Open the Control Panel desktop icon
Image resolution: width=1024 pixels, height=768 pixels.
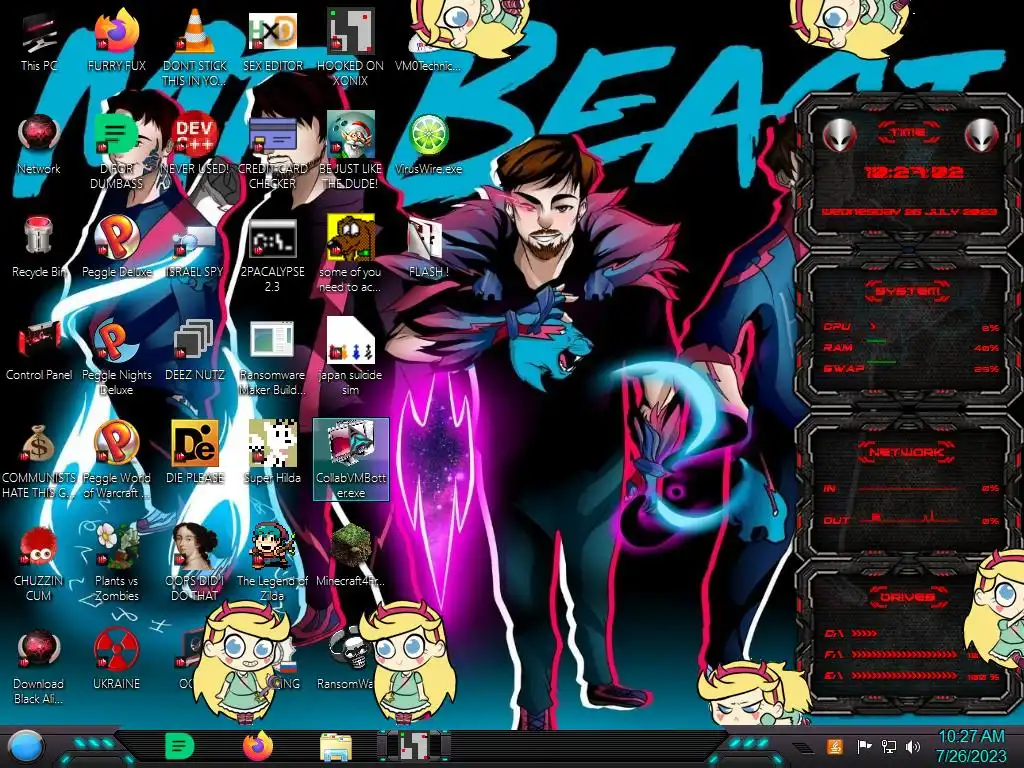pos(39,350)
